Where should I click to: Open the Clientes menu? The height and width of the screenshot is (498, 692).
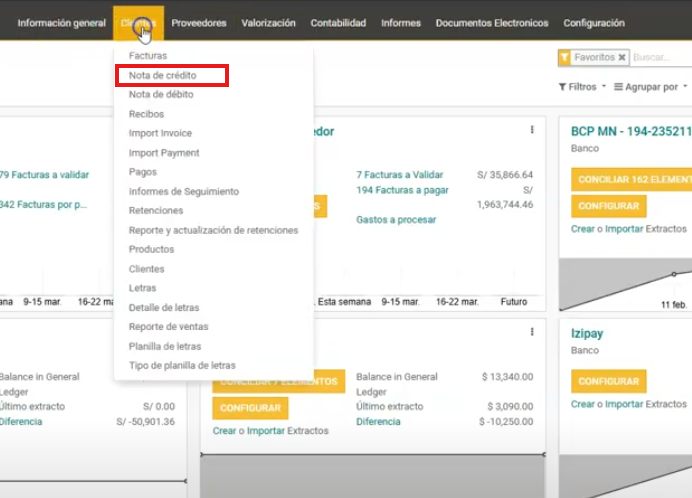click(138, 23)
